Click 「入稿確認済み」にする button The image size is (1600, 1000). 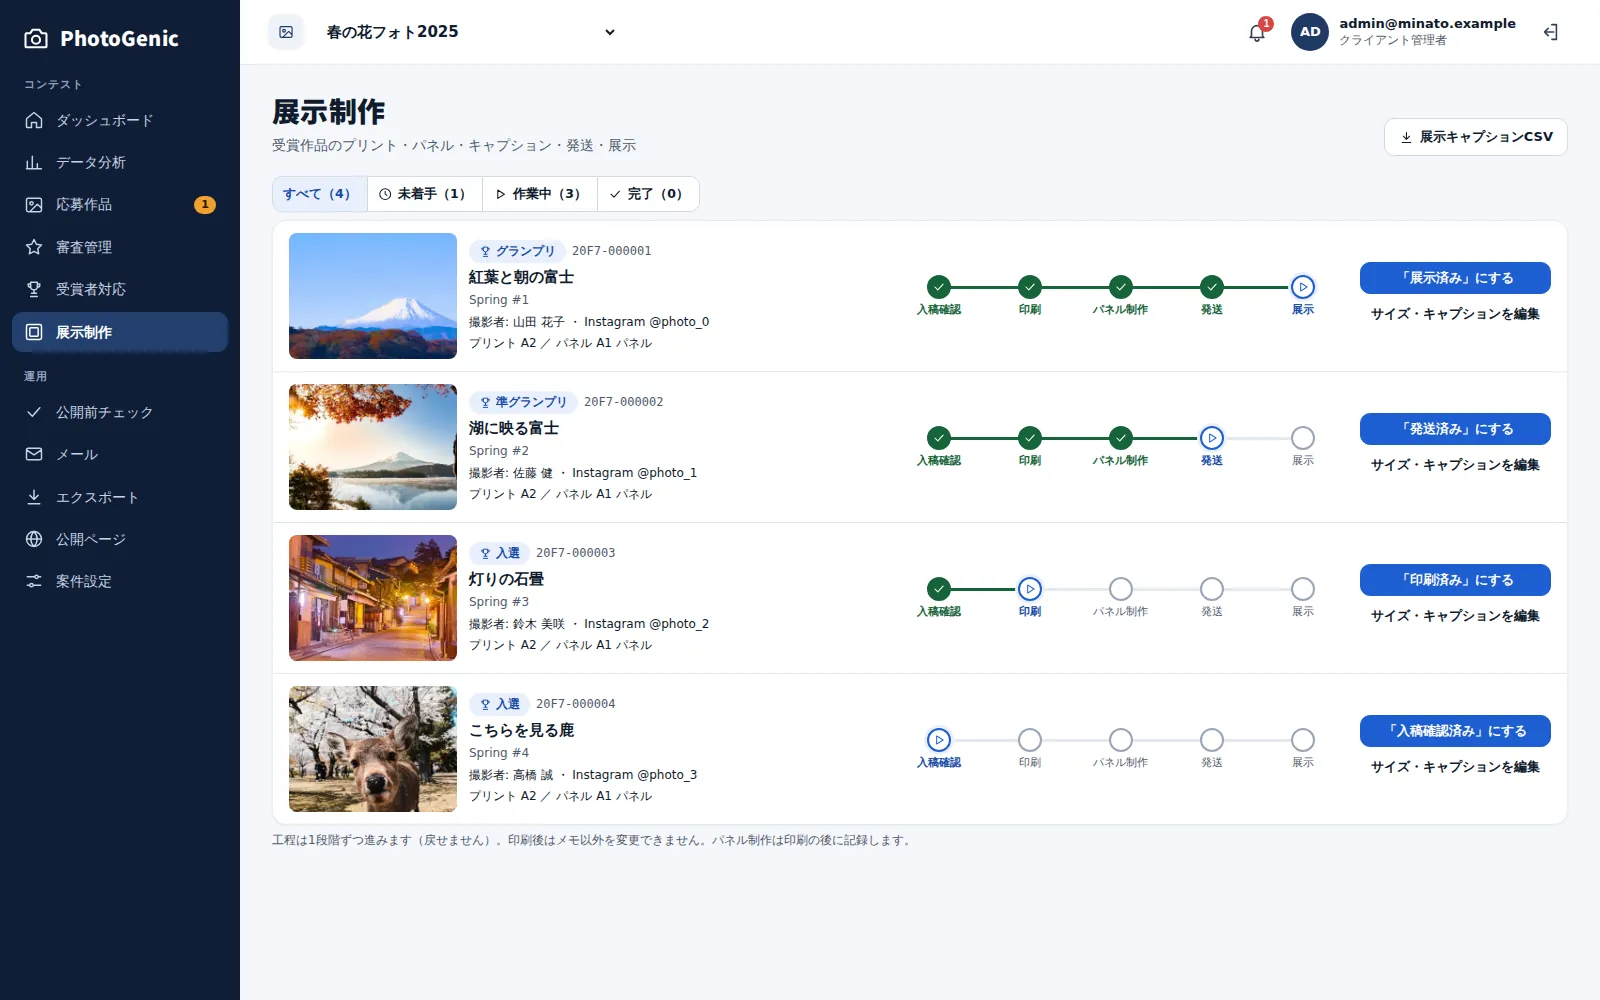click(1455, 731)
